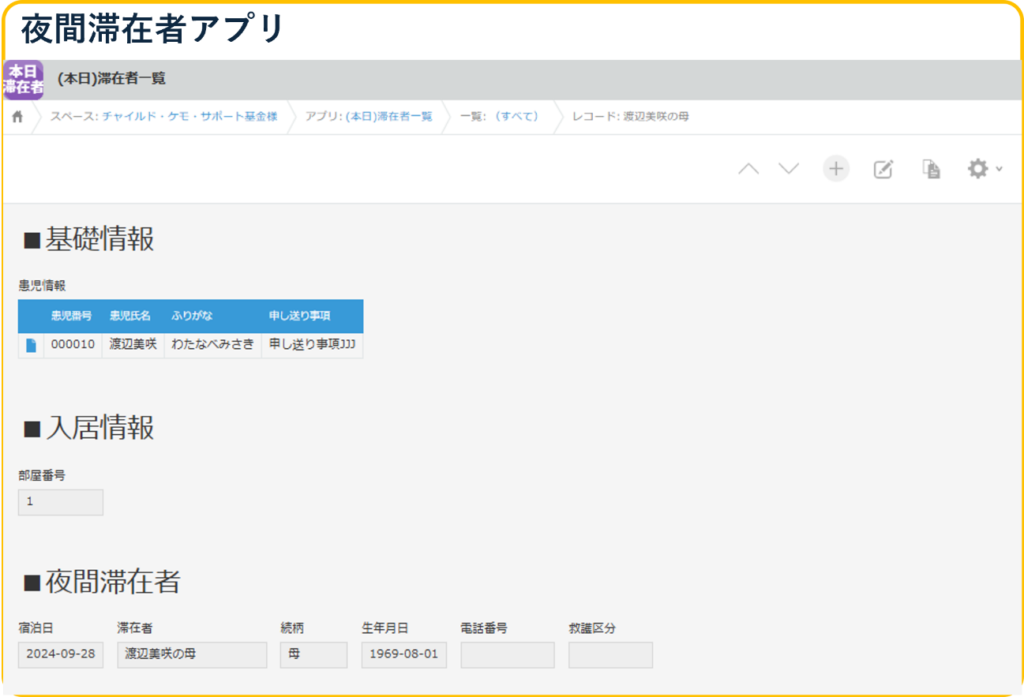Show previous record with up chevron
The height and width of the screenshot is (697, 1024).
pos(748,169)
